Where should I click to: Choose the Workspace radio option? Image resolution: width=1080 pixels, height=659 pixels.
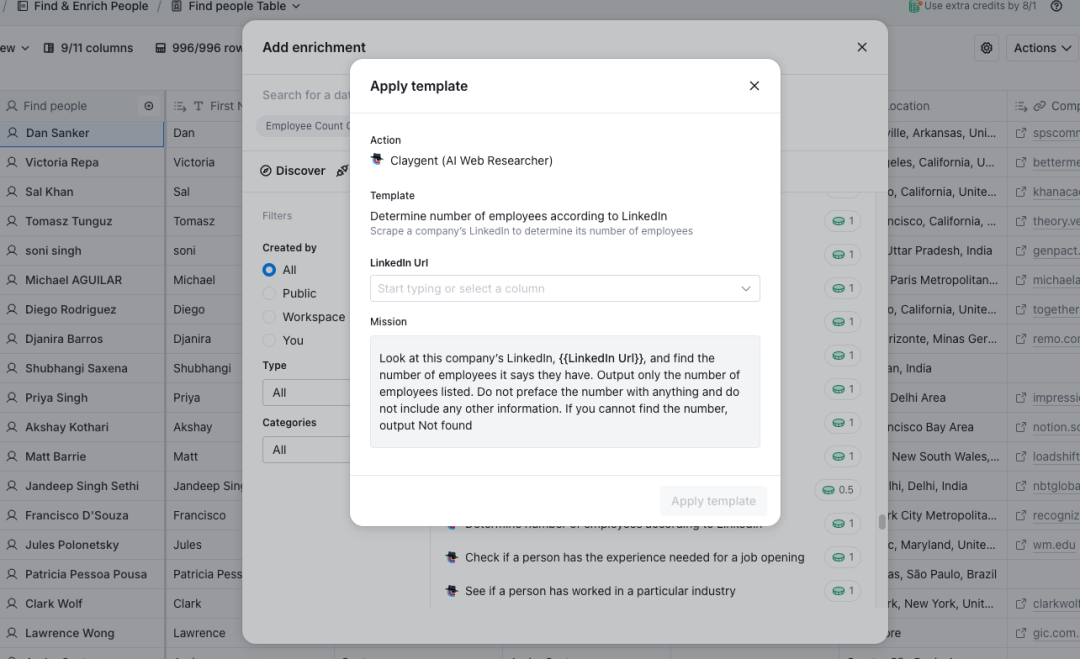tap(269, 317)
